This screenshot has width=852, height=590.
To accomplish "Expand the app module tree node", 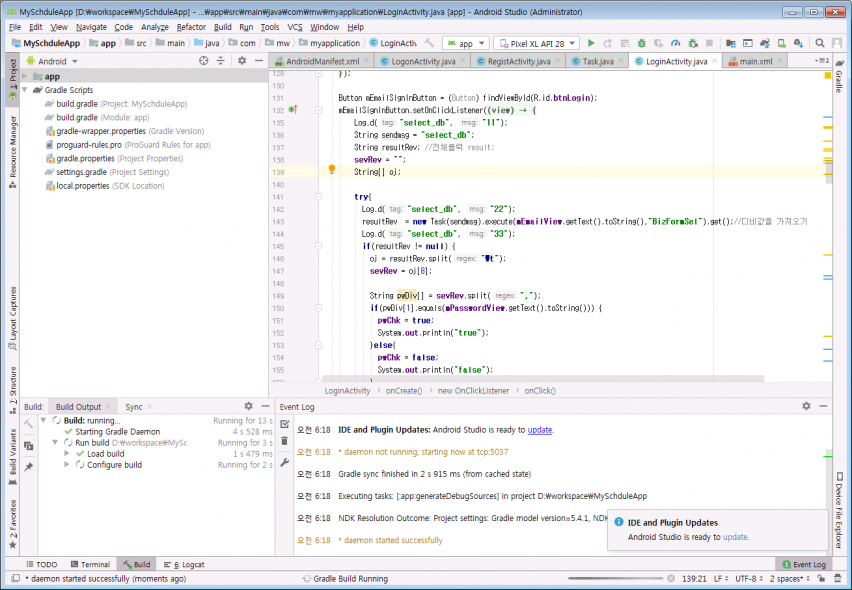I will pos(25,77).
